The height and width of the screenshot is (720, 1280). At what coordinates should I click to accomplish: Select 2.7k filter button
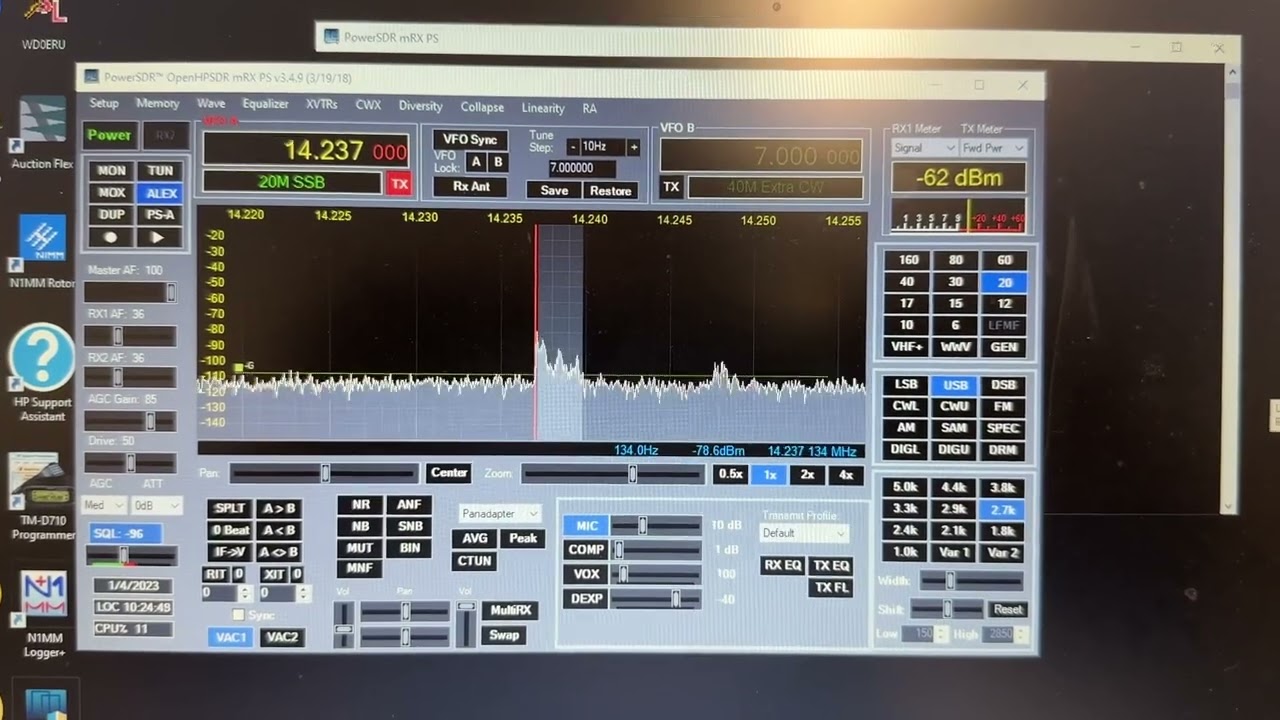(x=1003, y=510)
